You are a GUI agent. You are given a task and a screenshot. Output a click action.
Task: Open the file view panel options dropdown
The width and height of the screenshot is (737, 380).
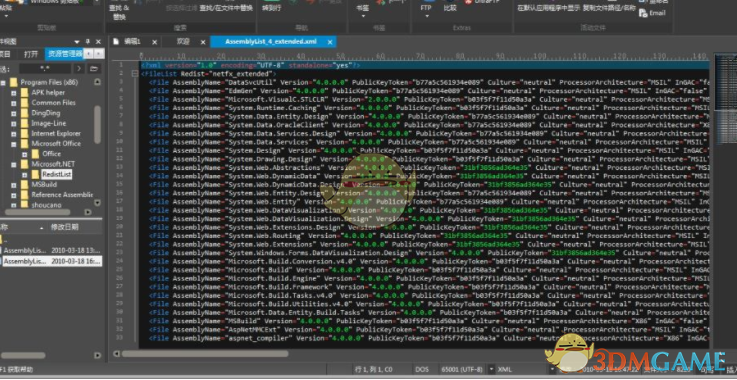[77, 42]
